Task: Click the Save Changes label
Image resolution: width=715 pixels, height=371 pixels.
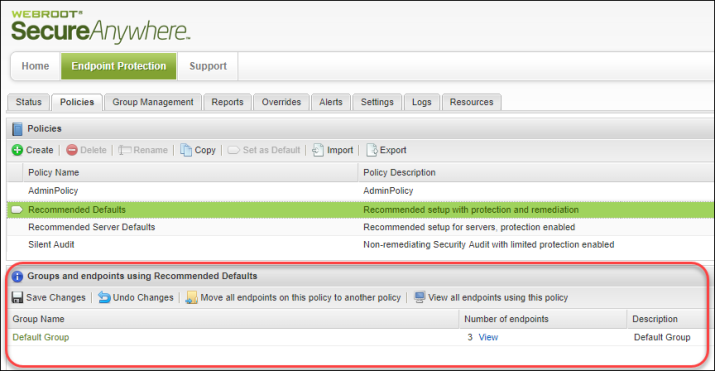Action: click(x=56, y=298)
